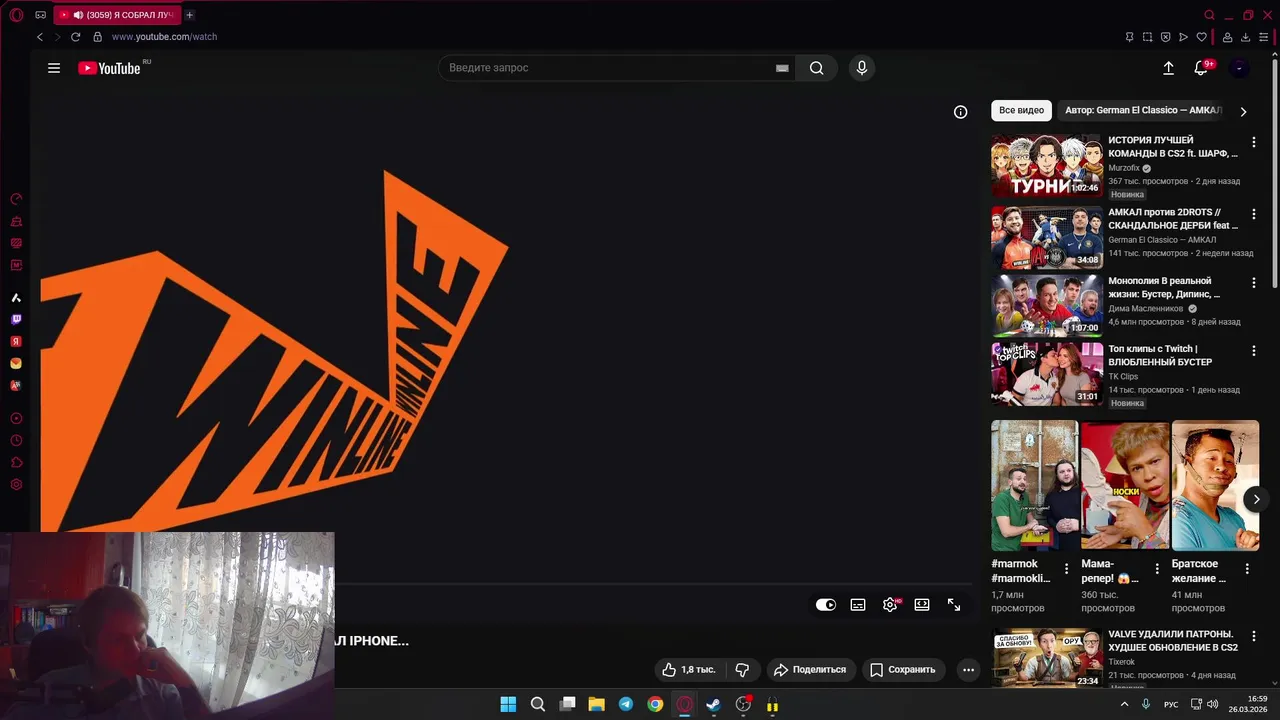Start voice search with microphone
This screenshot has height=720, width=1280.
862,68
